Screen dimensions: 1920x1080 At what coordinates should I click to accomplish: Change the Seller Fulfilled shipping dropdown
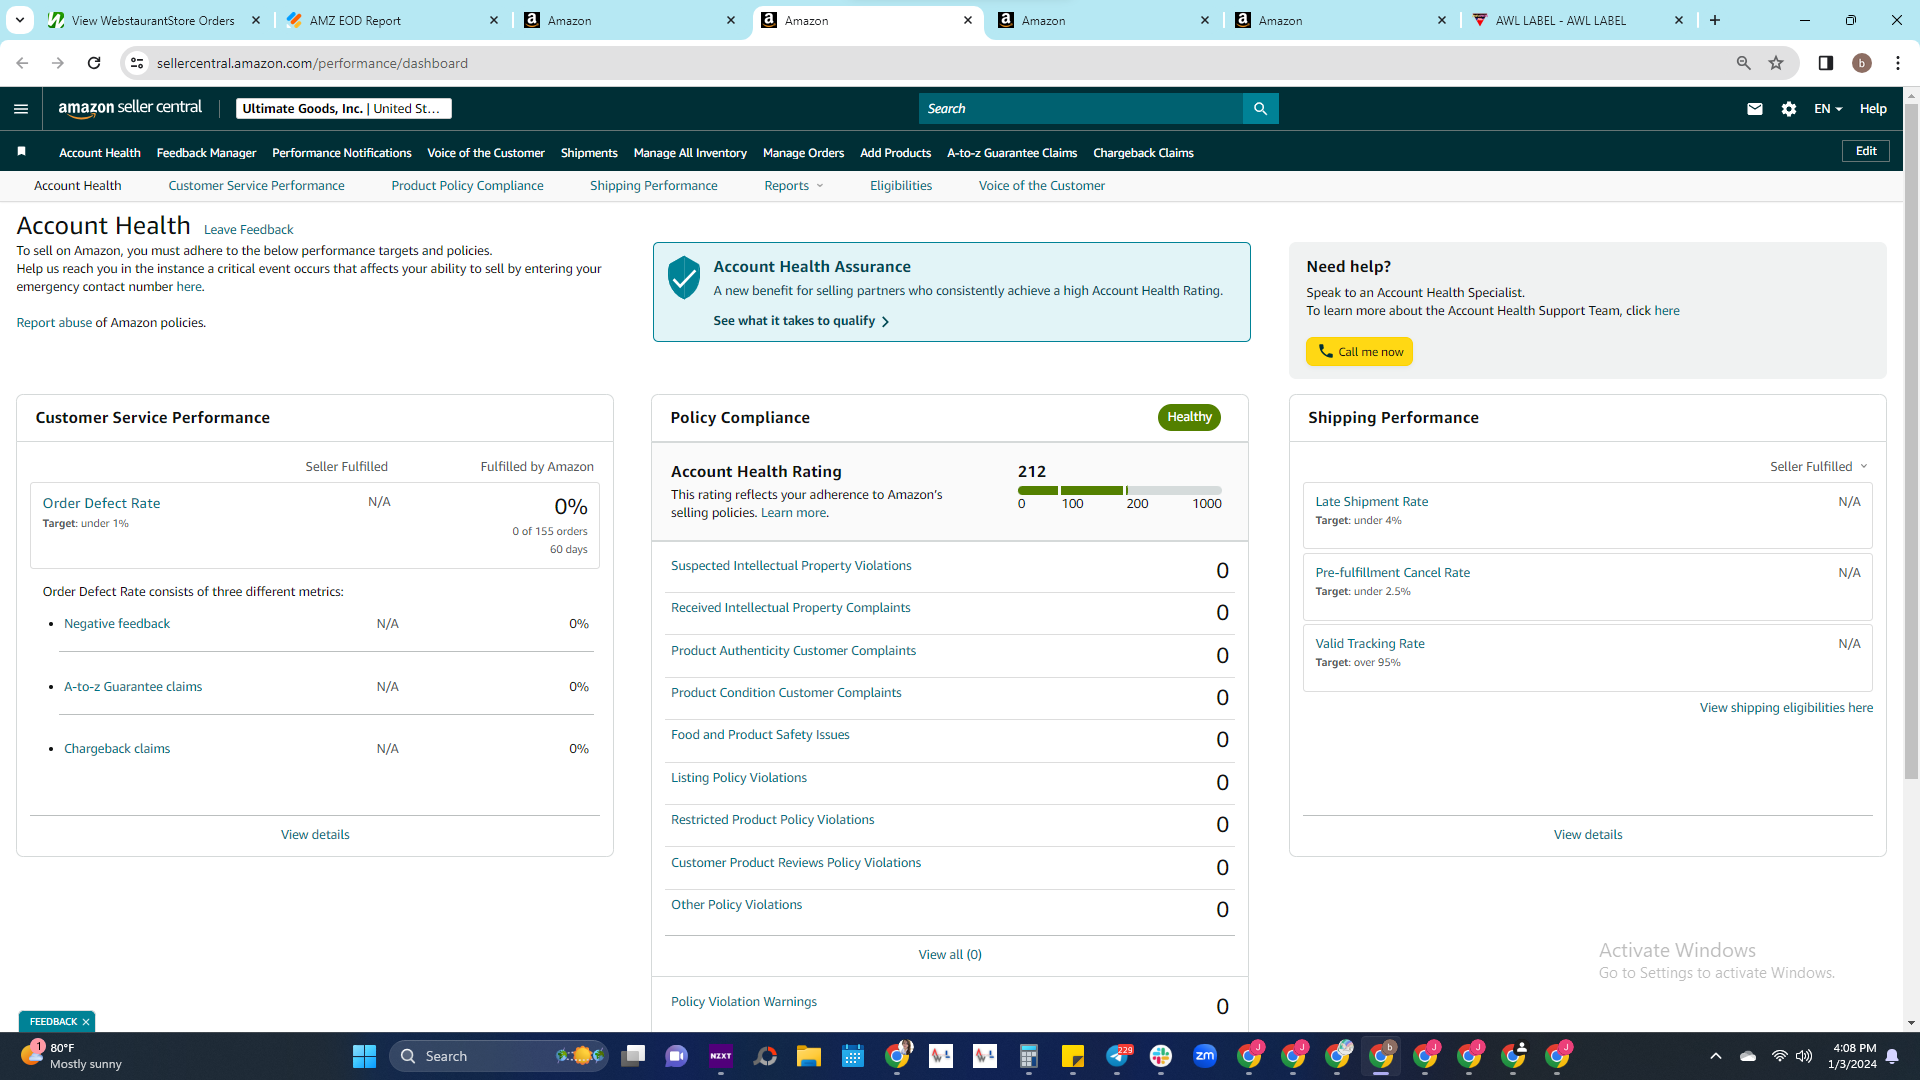[x=1819, y=467]
